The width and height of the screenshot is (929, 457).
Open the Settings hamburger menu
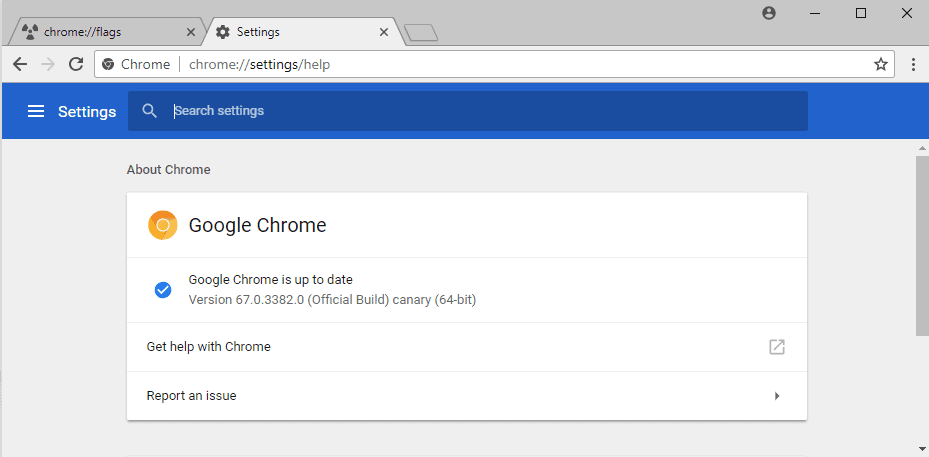pos(36,111)
